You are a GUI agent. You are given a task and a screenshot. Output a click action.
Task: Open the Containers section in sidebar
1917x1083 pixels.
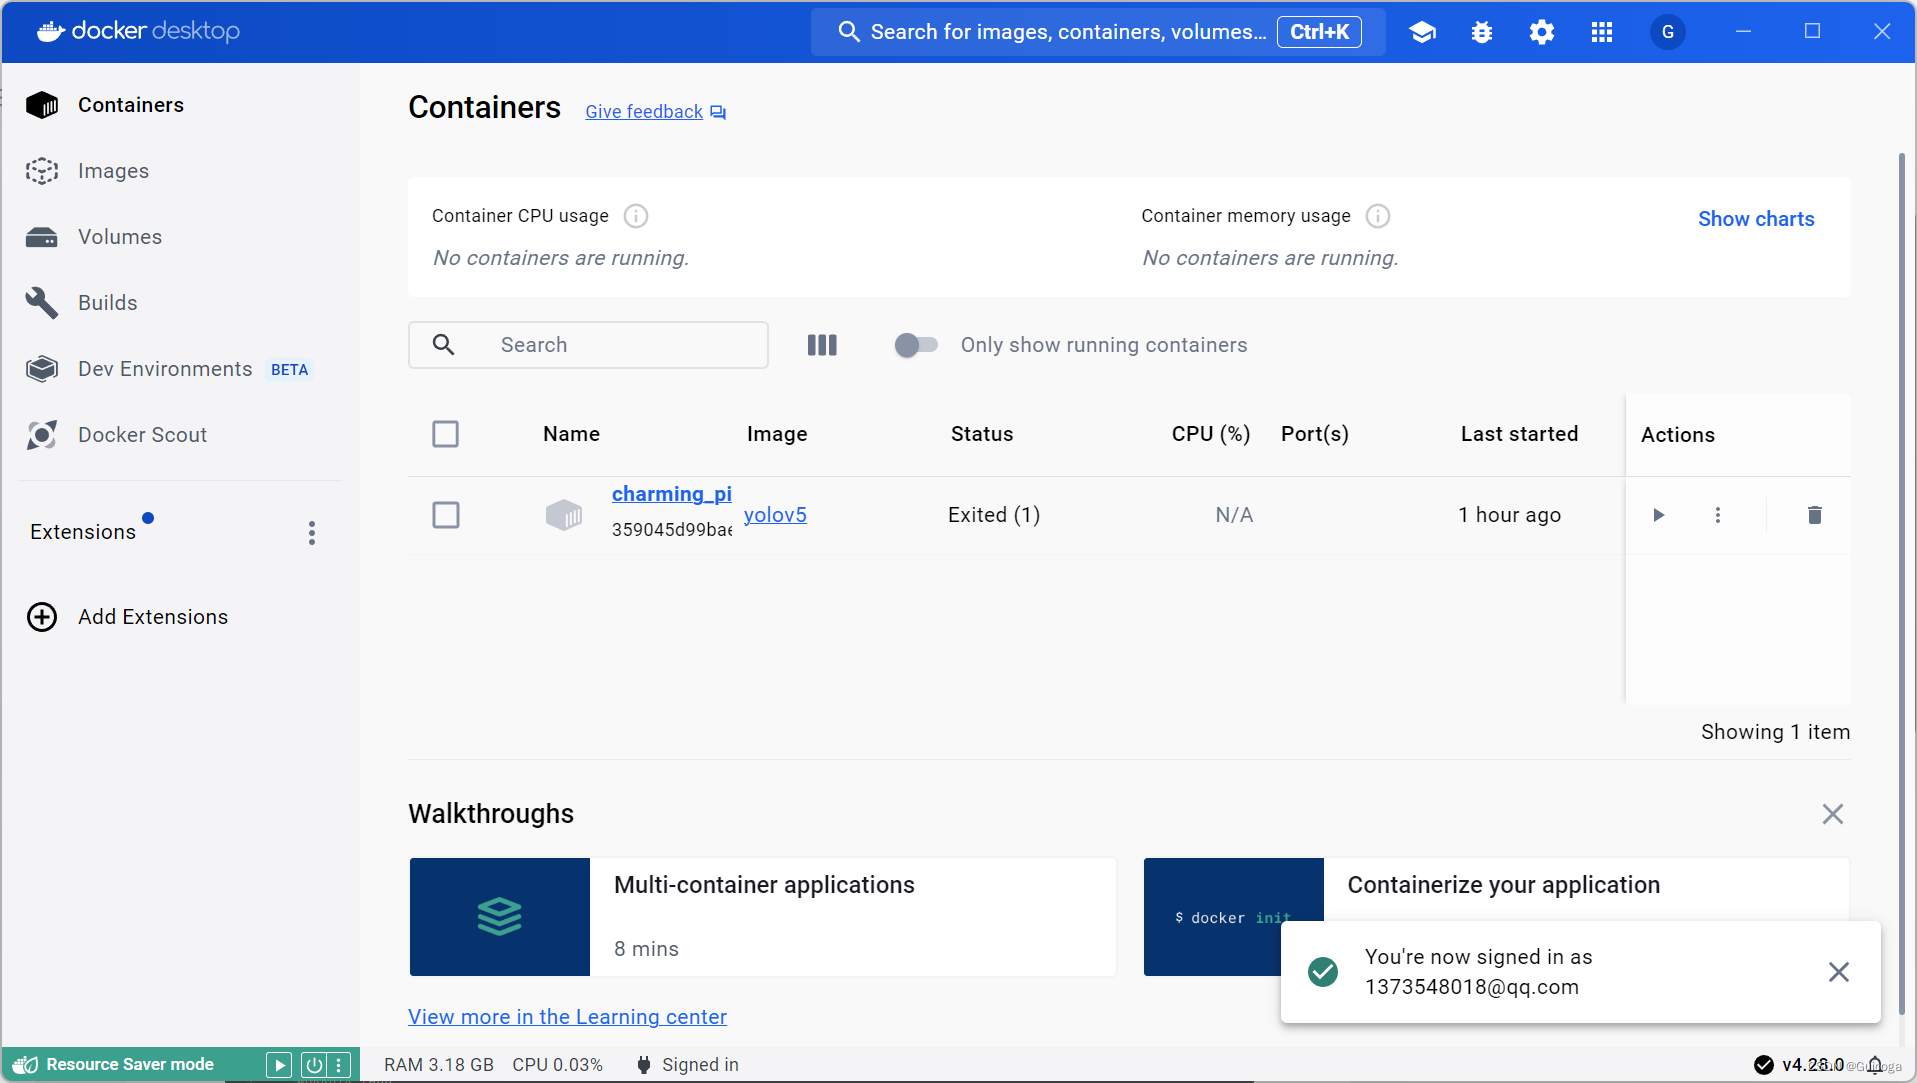coord(130,104)
